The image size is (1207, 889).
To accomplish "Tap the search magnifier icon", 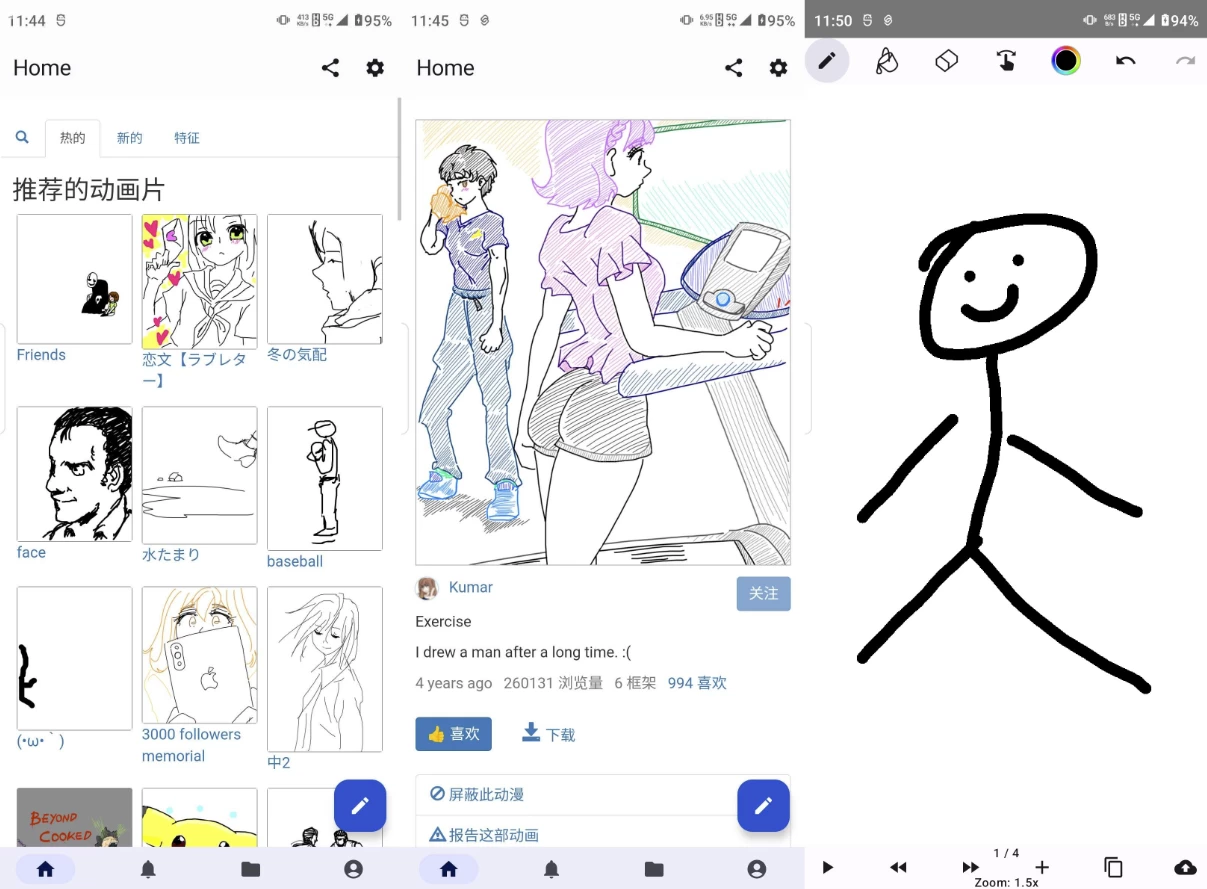I will [x=22, y=138].
